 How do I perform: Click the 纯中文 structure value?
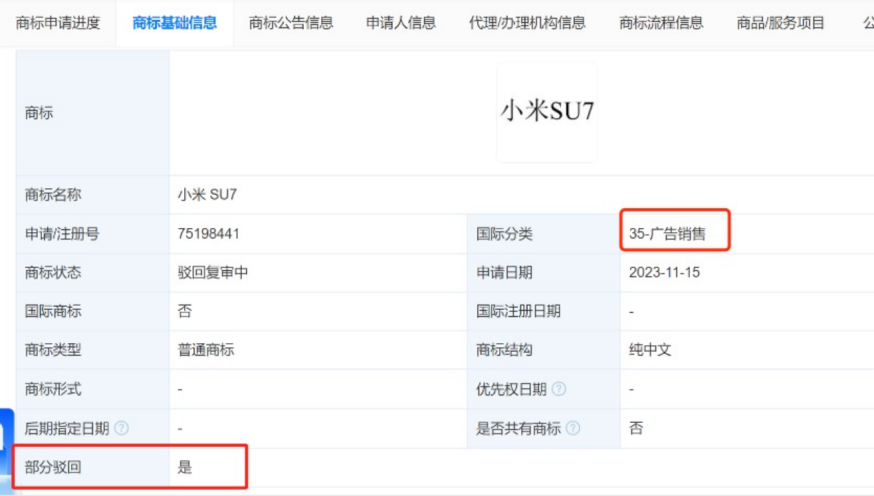650,350
